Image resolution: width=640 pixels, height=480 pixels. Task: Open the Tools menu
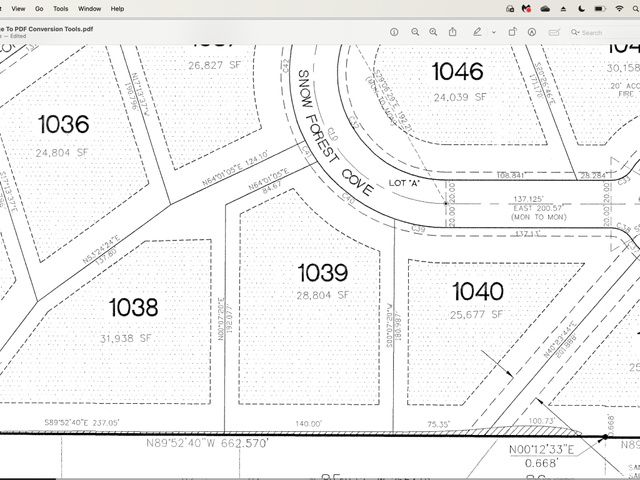click(61, 8)
